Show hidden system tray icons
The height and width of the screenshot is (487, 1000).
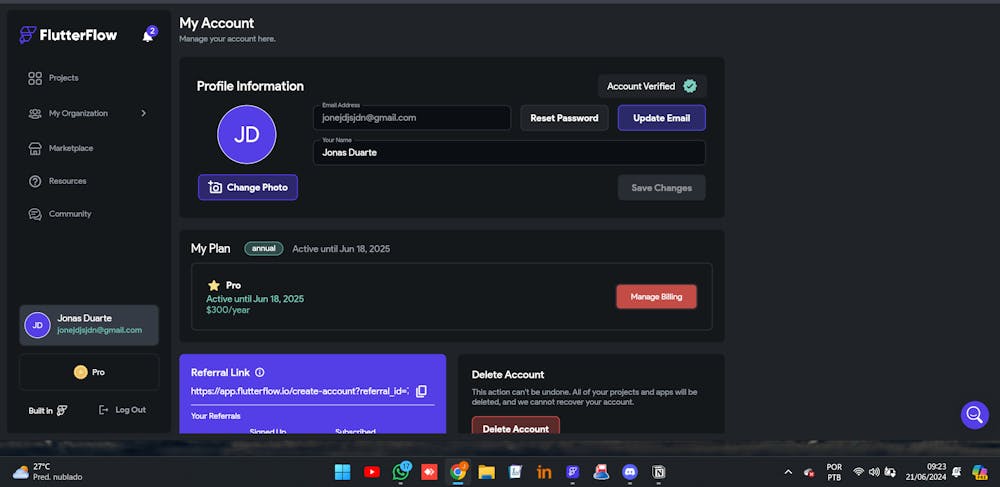(788, 472)
